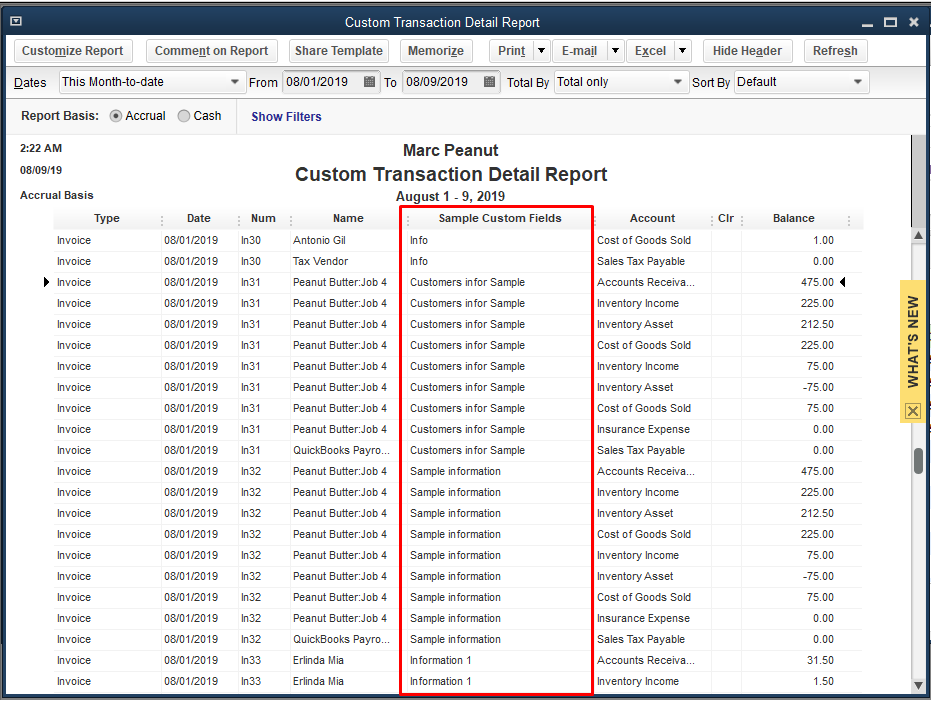The width and height of the screenshot is (931, 705).
Task: Click the window menu icon in title bar
Action: click(x=16, y=21)
